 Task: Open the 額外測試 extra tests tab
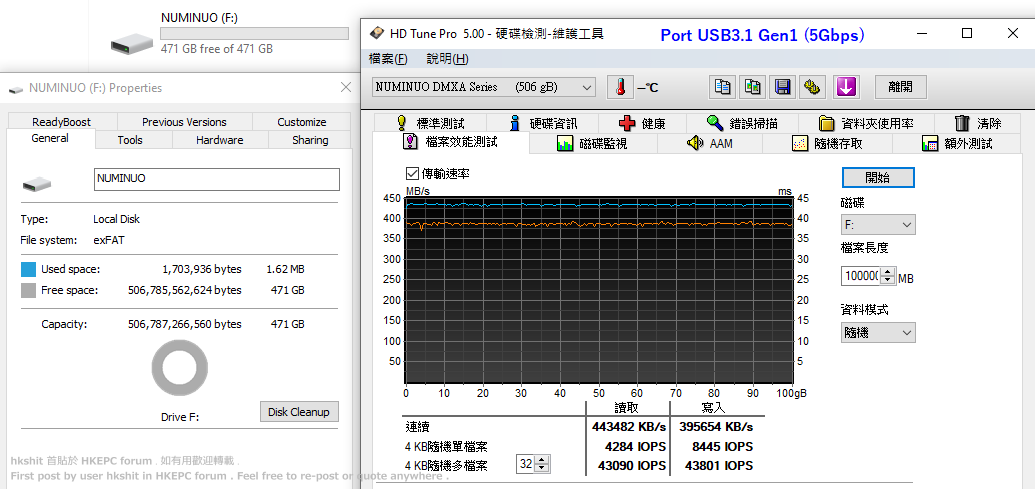click(956, 143)
